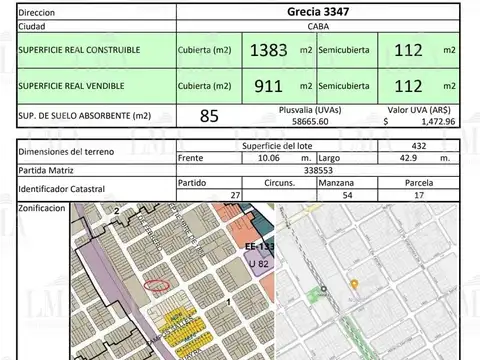The image size is (480, 360).
Task: Click the 'Partido' column header
Action: [x=209, y=183]
